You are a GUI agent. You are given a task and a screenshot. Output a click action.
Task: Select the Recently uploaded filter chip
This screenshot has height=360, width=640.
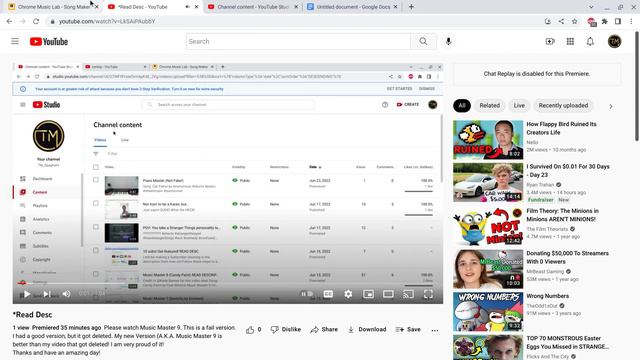coord(563,105)
